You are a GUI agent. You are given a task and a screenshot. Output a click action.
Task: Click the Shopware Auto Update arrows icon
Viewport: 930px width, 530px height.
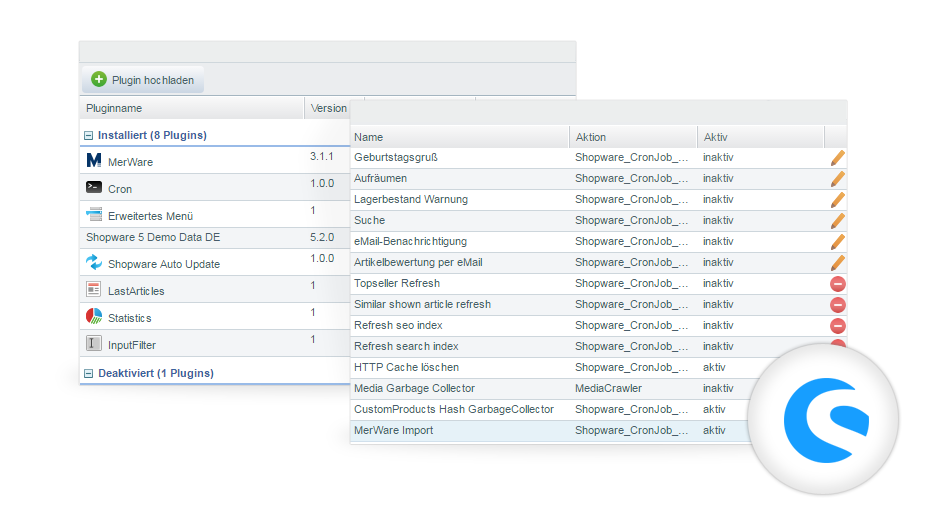click(x=94, y=262)
